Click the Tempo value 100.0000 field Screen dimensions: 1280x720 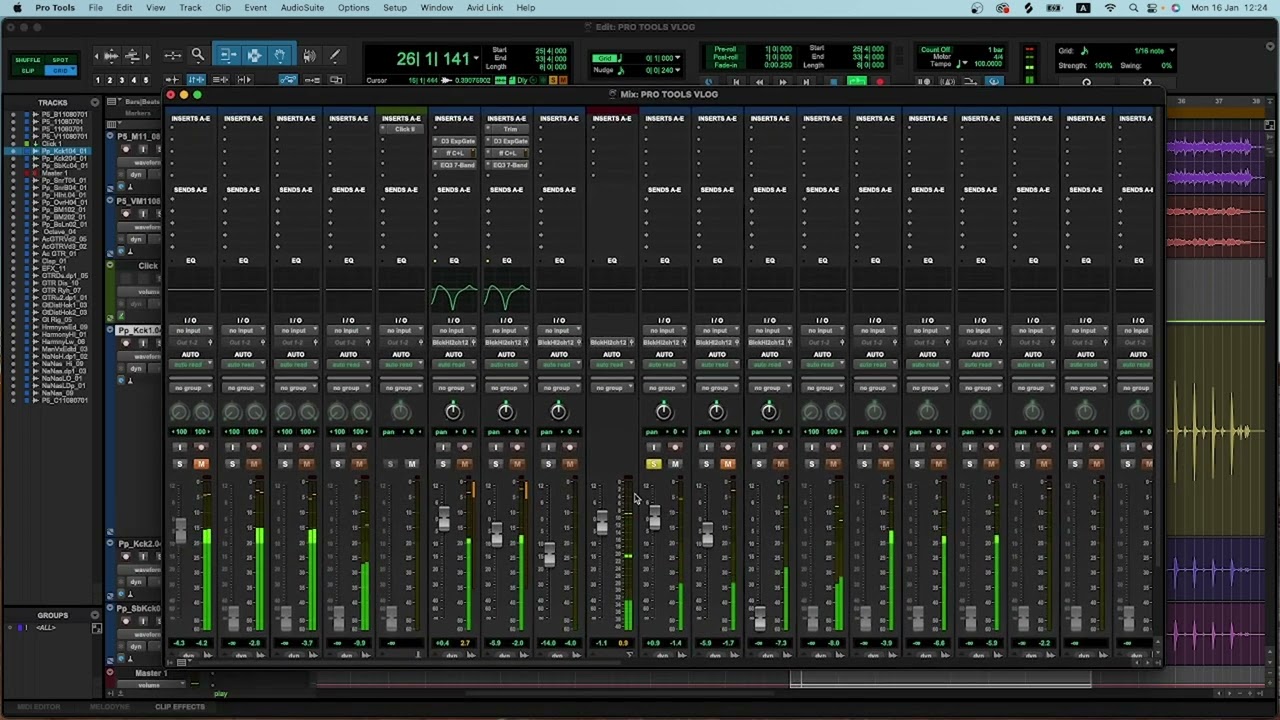987,64
